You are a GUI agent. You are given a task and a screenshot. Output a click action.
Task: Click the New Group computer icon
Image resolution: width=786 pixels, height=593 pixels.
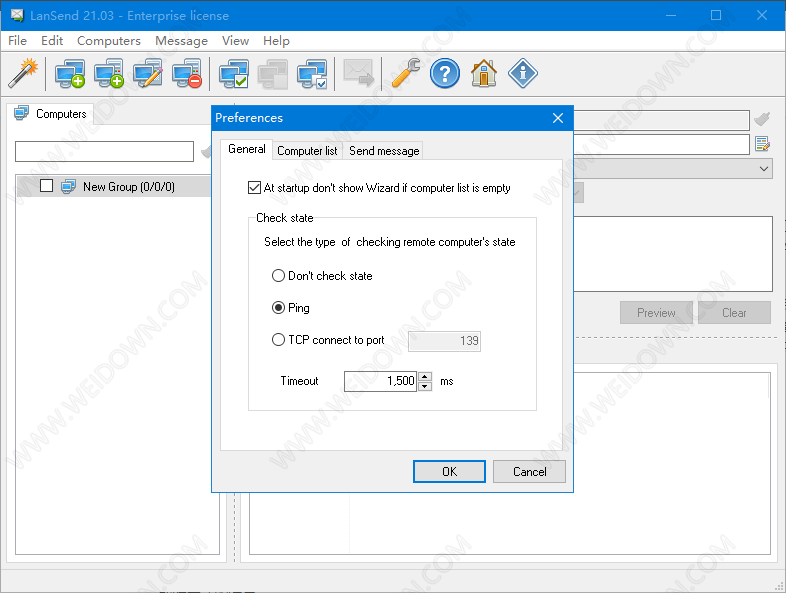point(68,186)
